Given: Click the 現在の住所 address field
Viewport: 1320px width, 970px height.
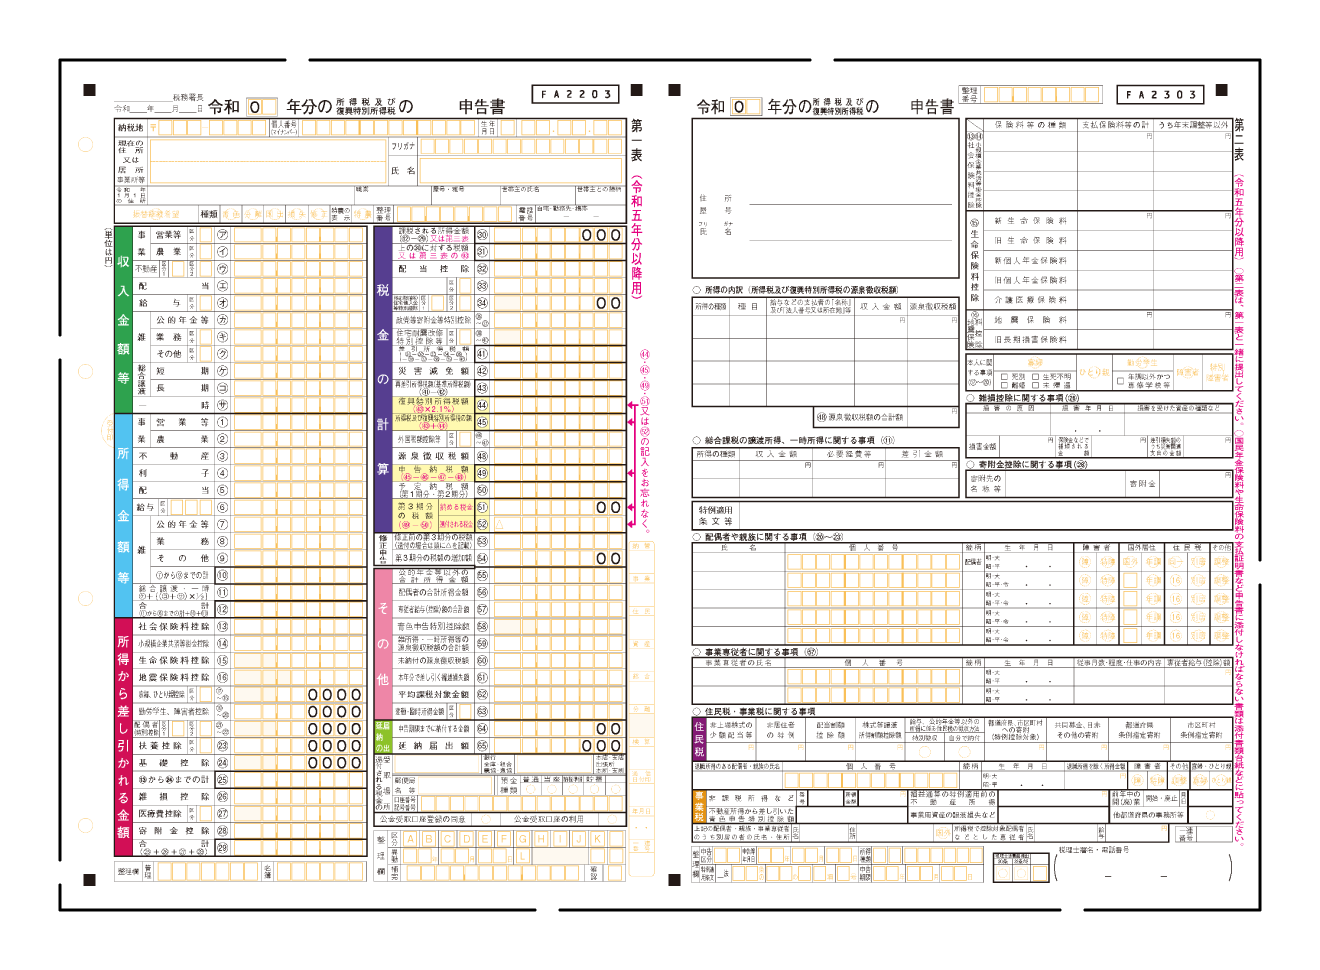Looking at the screenshot, I should click(x=267, y=161).
